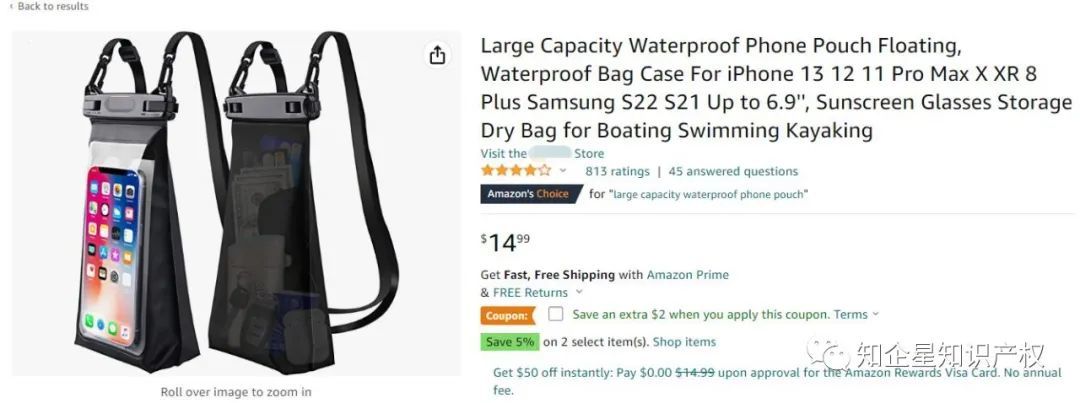Expand the star rating breakdown chevron
Image resolution: width=1080 pixels, height=403 pixels.
563,171
